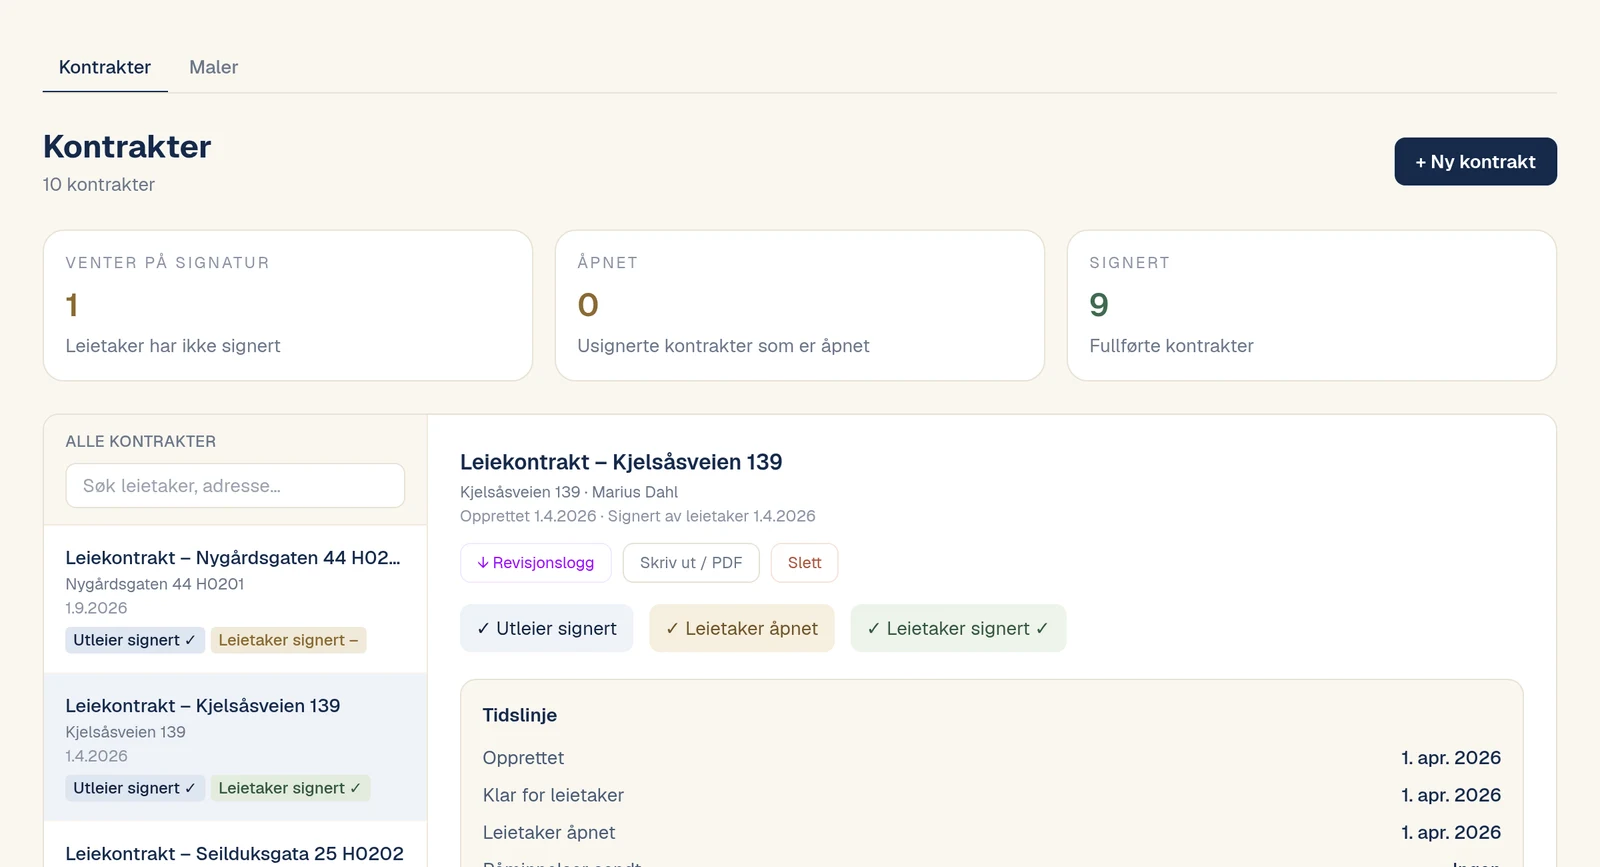The image size is (1600, 867).
Task: Click the Leietaker signert status chip in detail panel
Action: coord(958,628)
